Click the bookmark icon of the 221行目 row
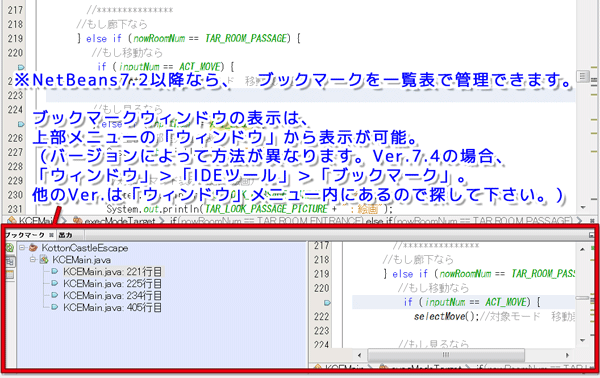This screenshot has height=378, width=600. tap(55, 272)
